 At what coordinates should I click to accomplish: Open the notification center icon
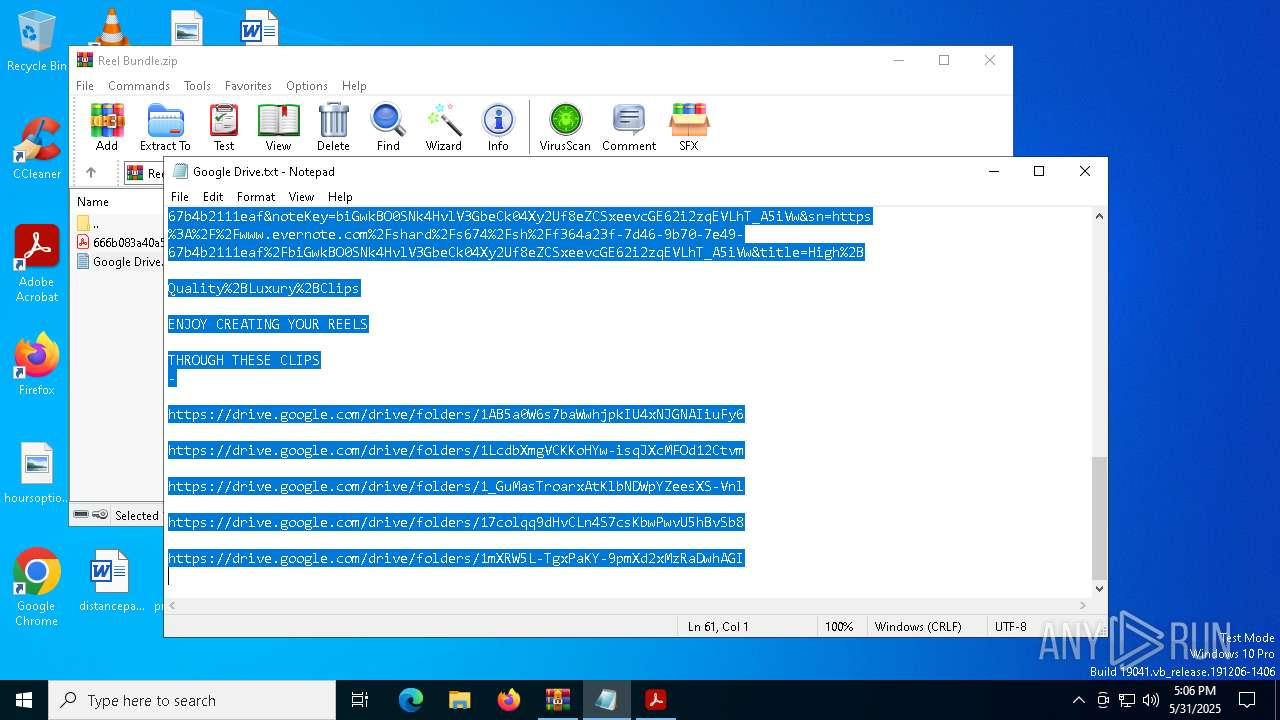coord(1247,700)
